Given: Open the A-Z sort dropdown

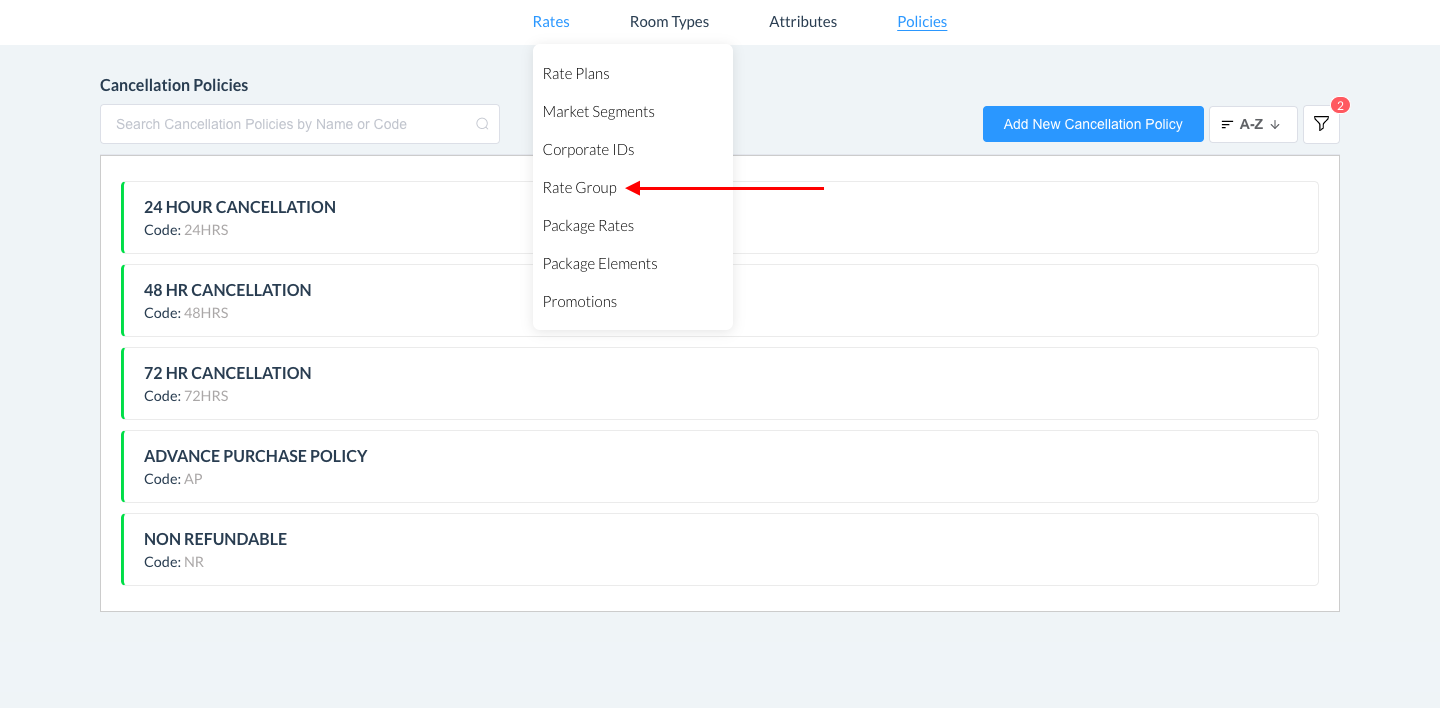Looking at the screenshot, I should (1252, 124).
